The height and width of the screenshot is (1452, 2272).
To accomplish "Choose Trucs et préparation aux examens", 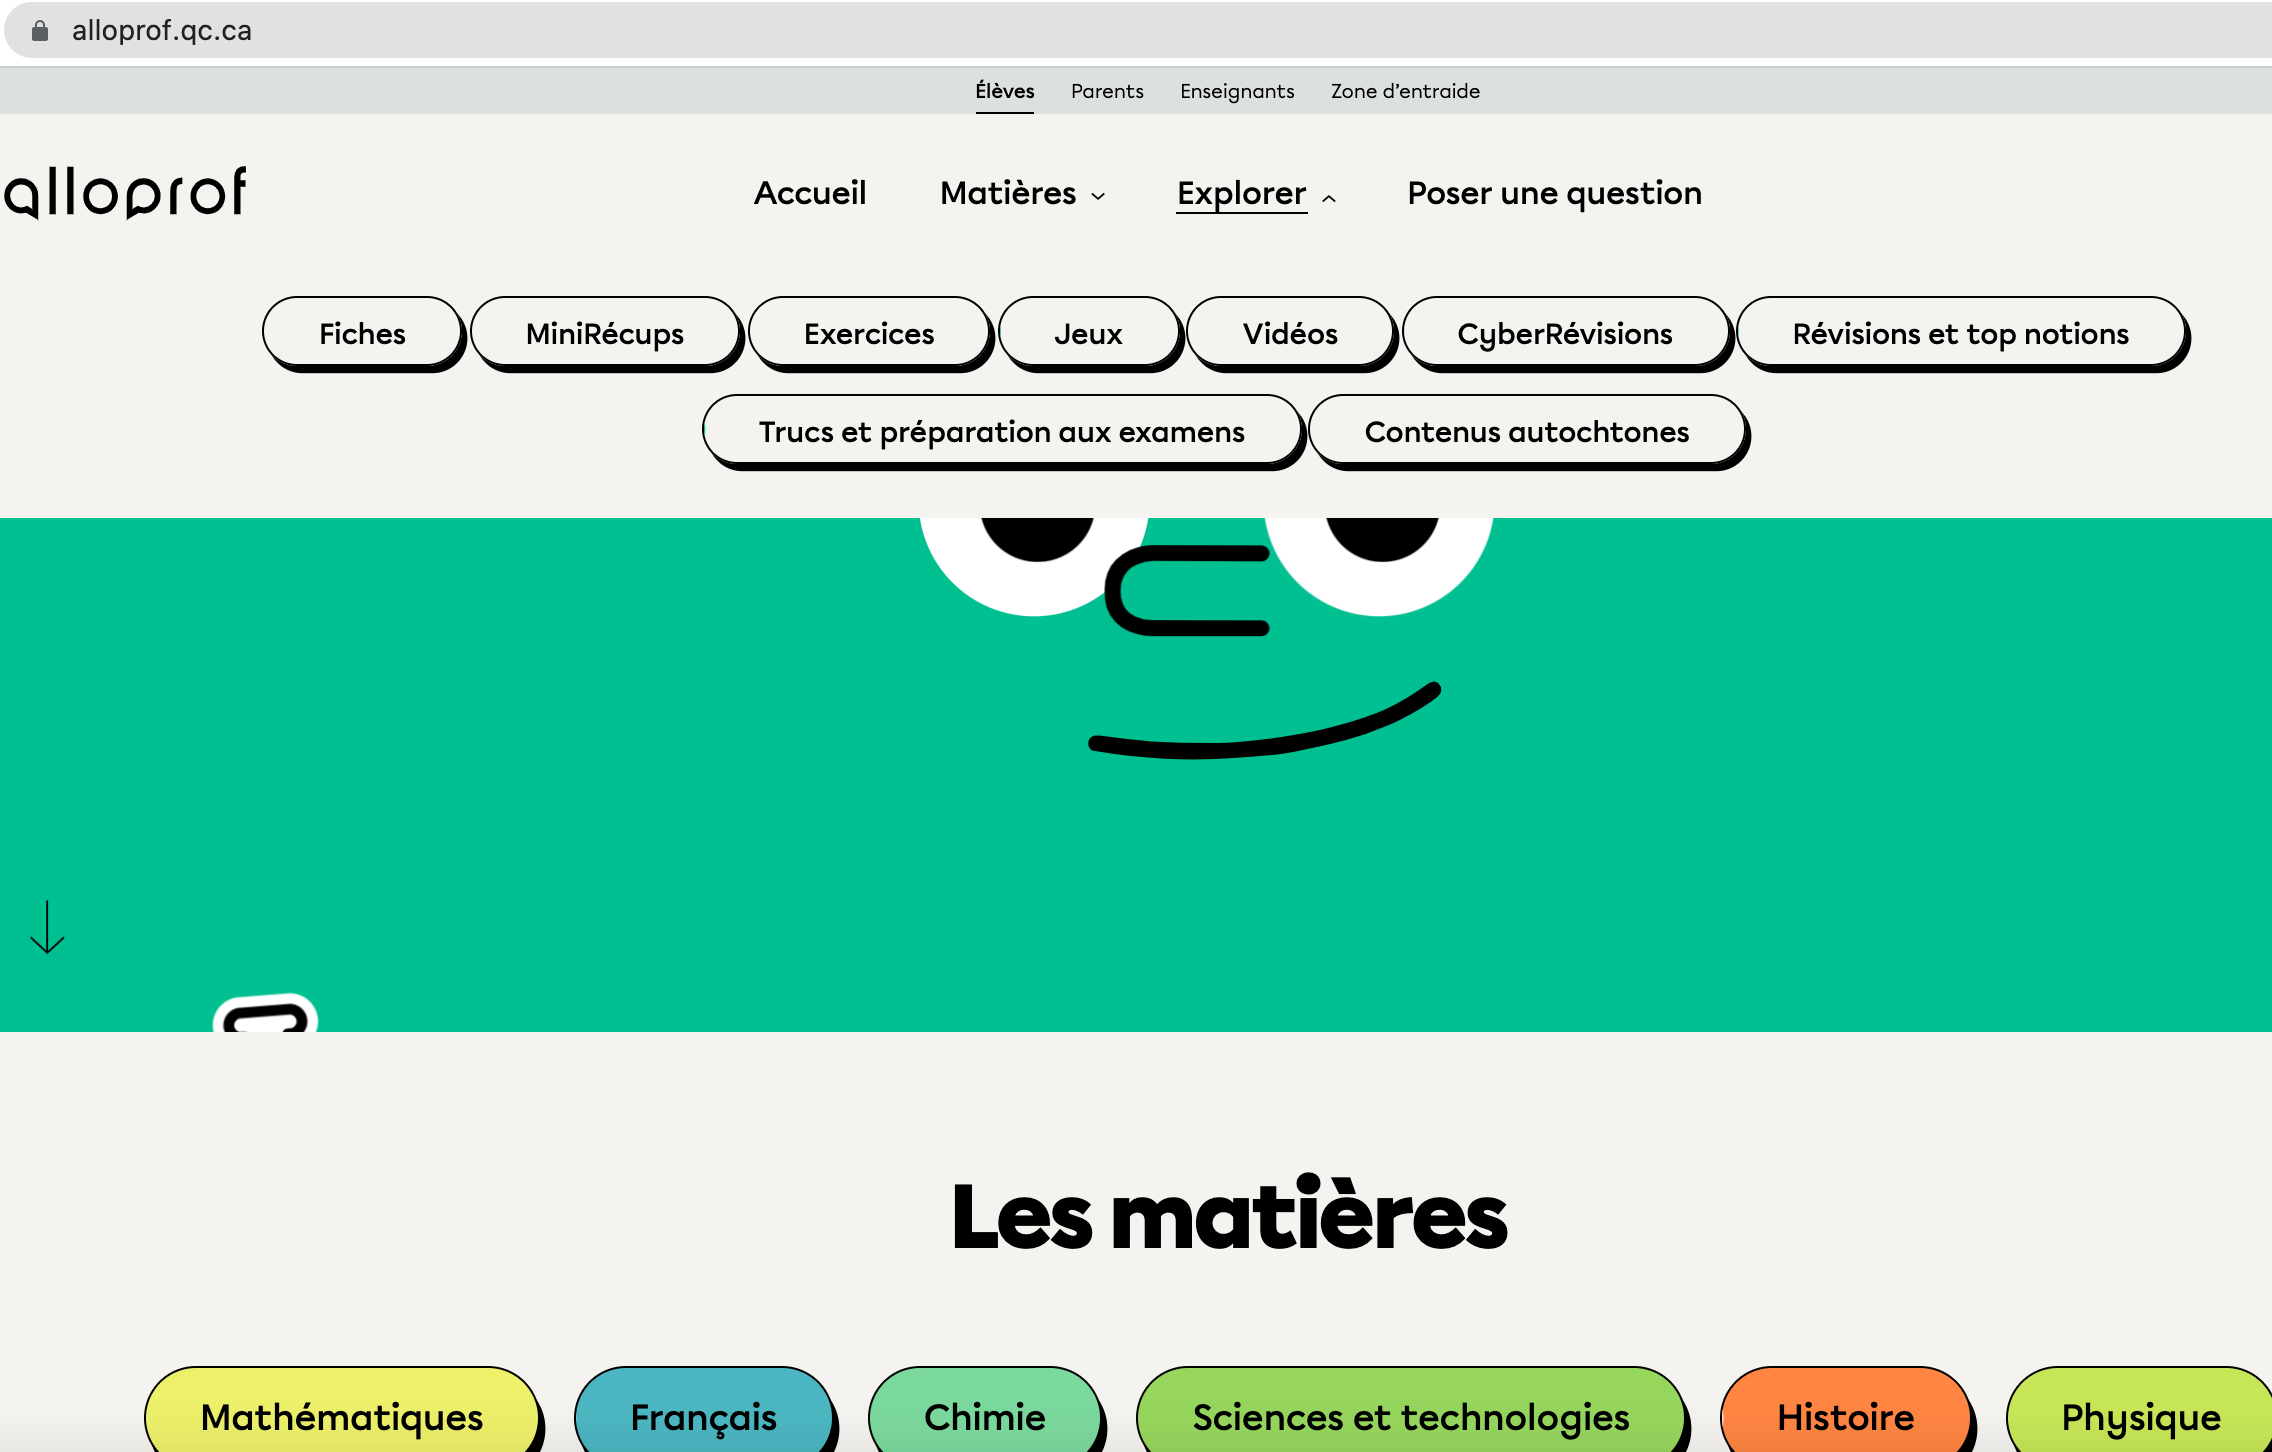I will point(1002,431).
